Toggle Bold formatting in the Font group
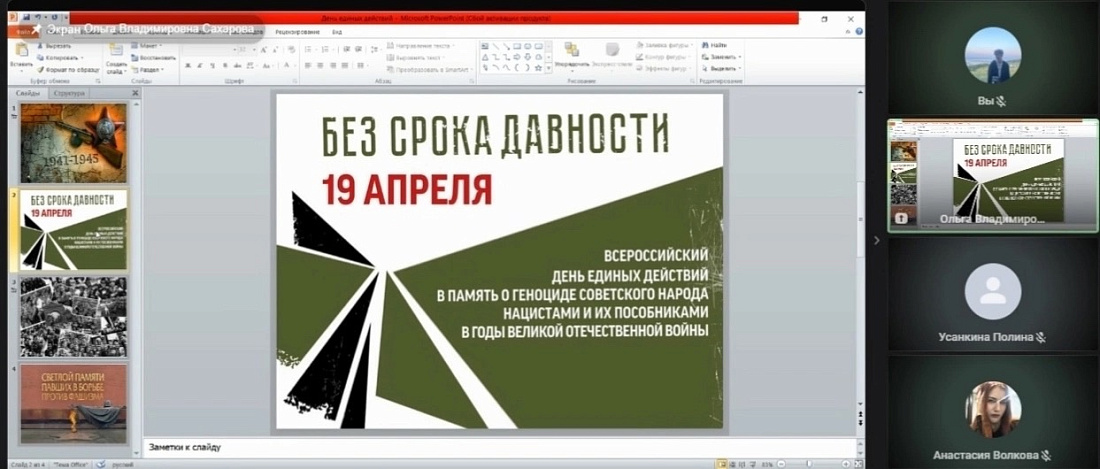 tap(188, 65)
